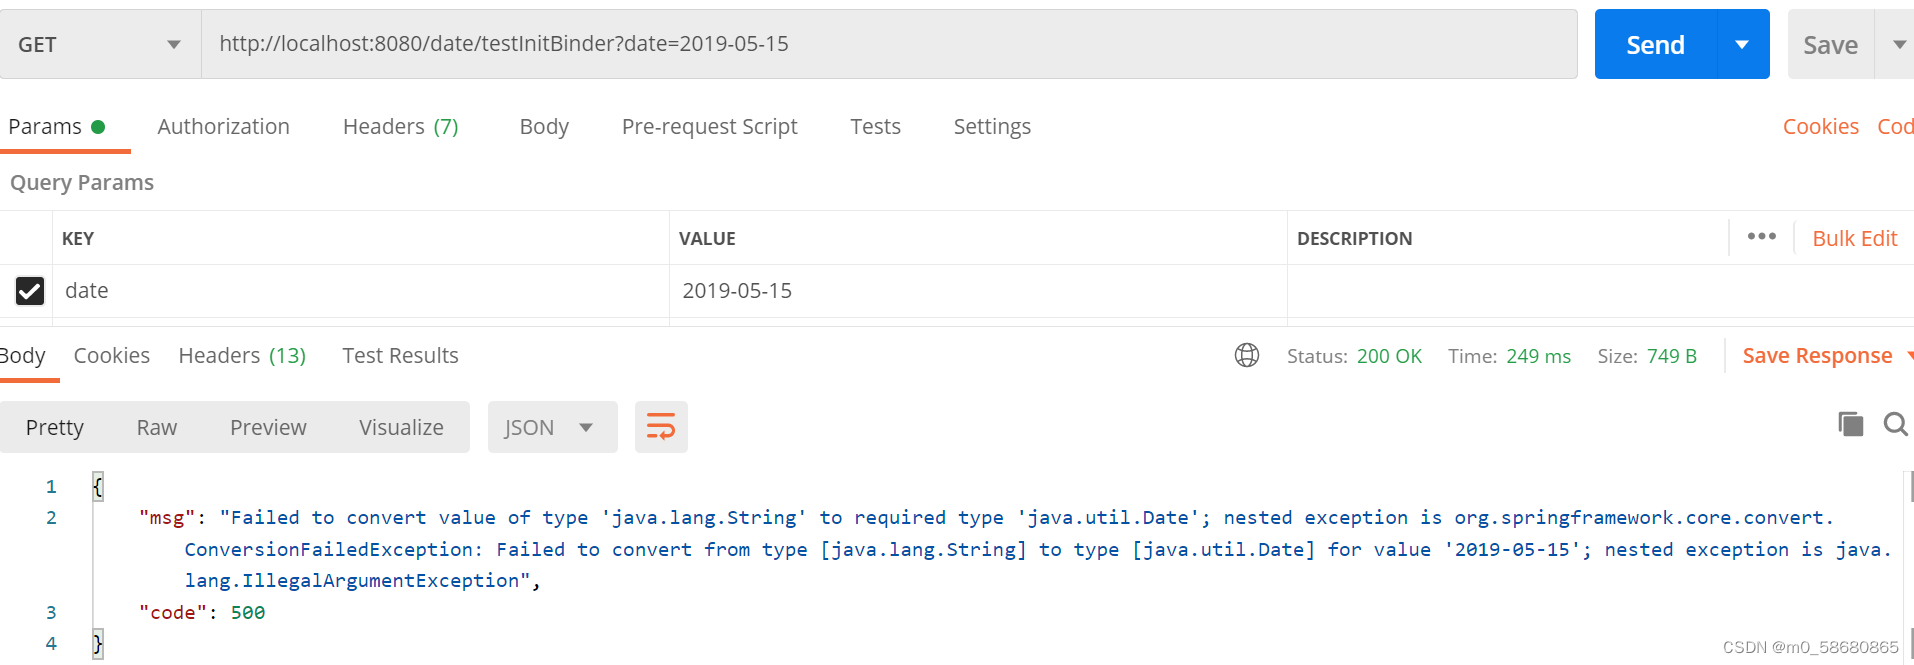Expand the Send button dropdown arrow
Viewport: 1914px width, 665px height.
pyautogui.click(x=1742, y=44)
